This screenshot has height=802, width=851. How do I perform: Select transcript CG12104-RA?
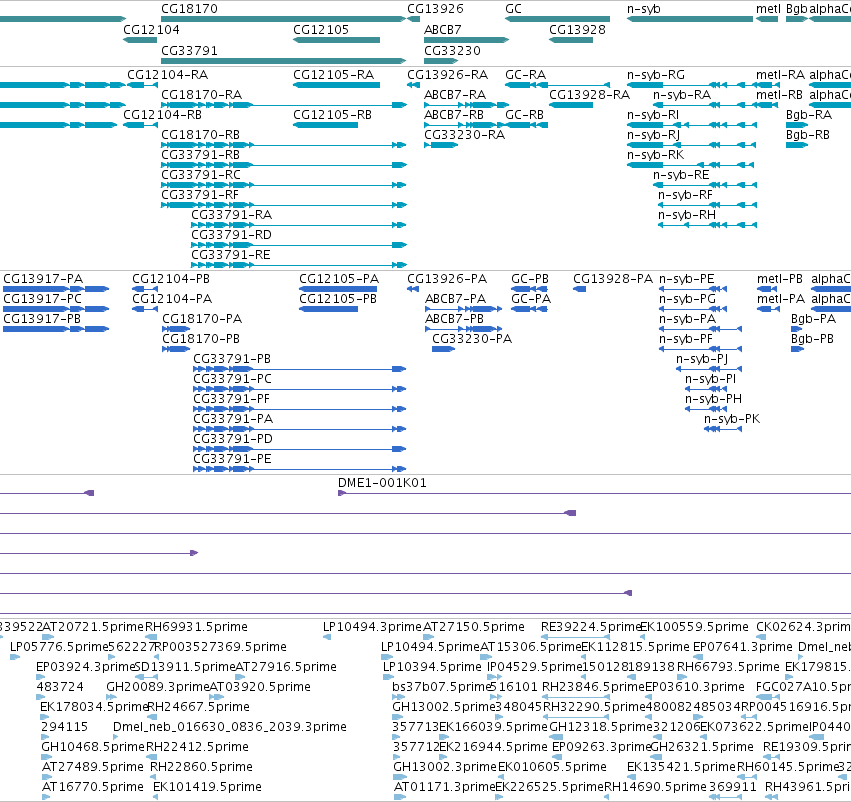tap(168, 75)
